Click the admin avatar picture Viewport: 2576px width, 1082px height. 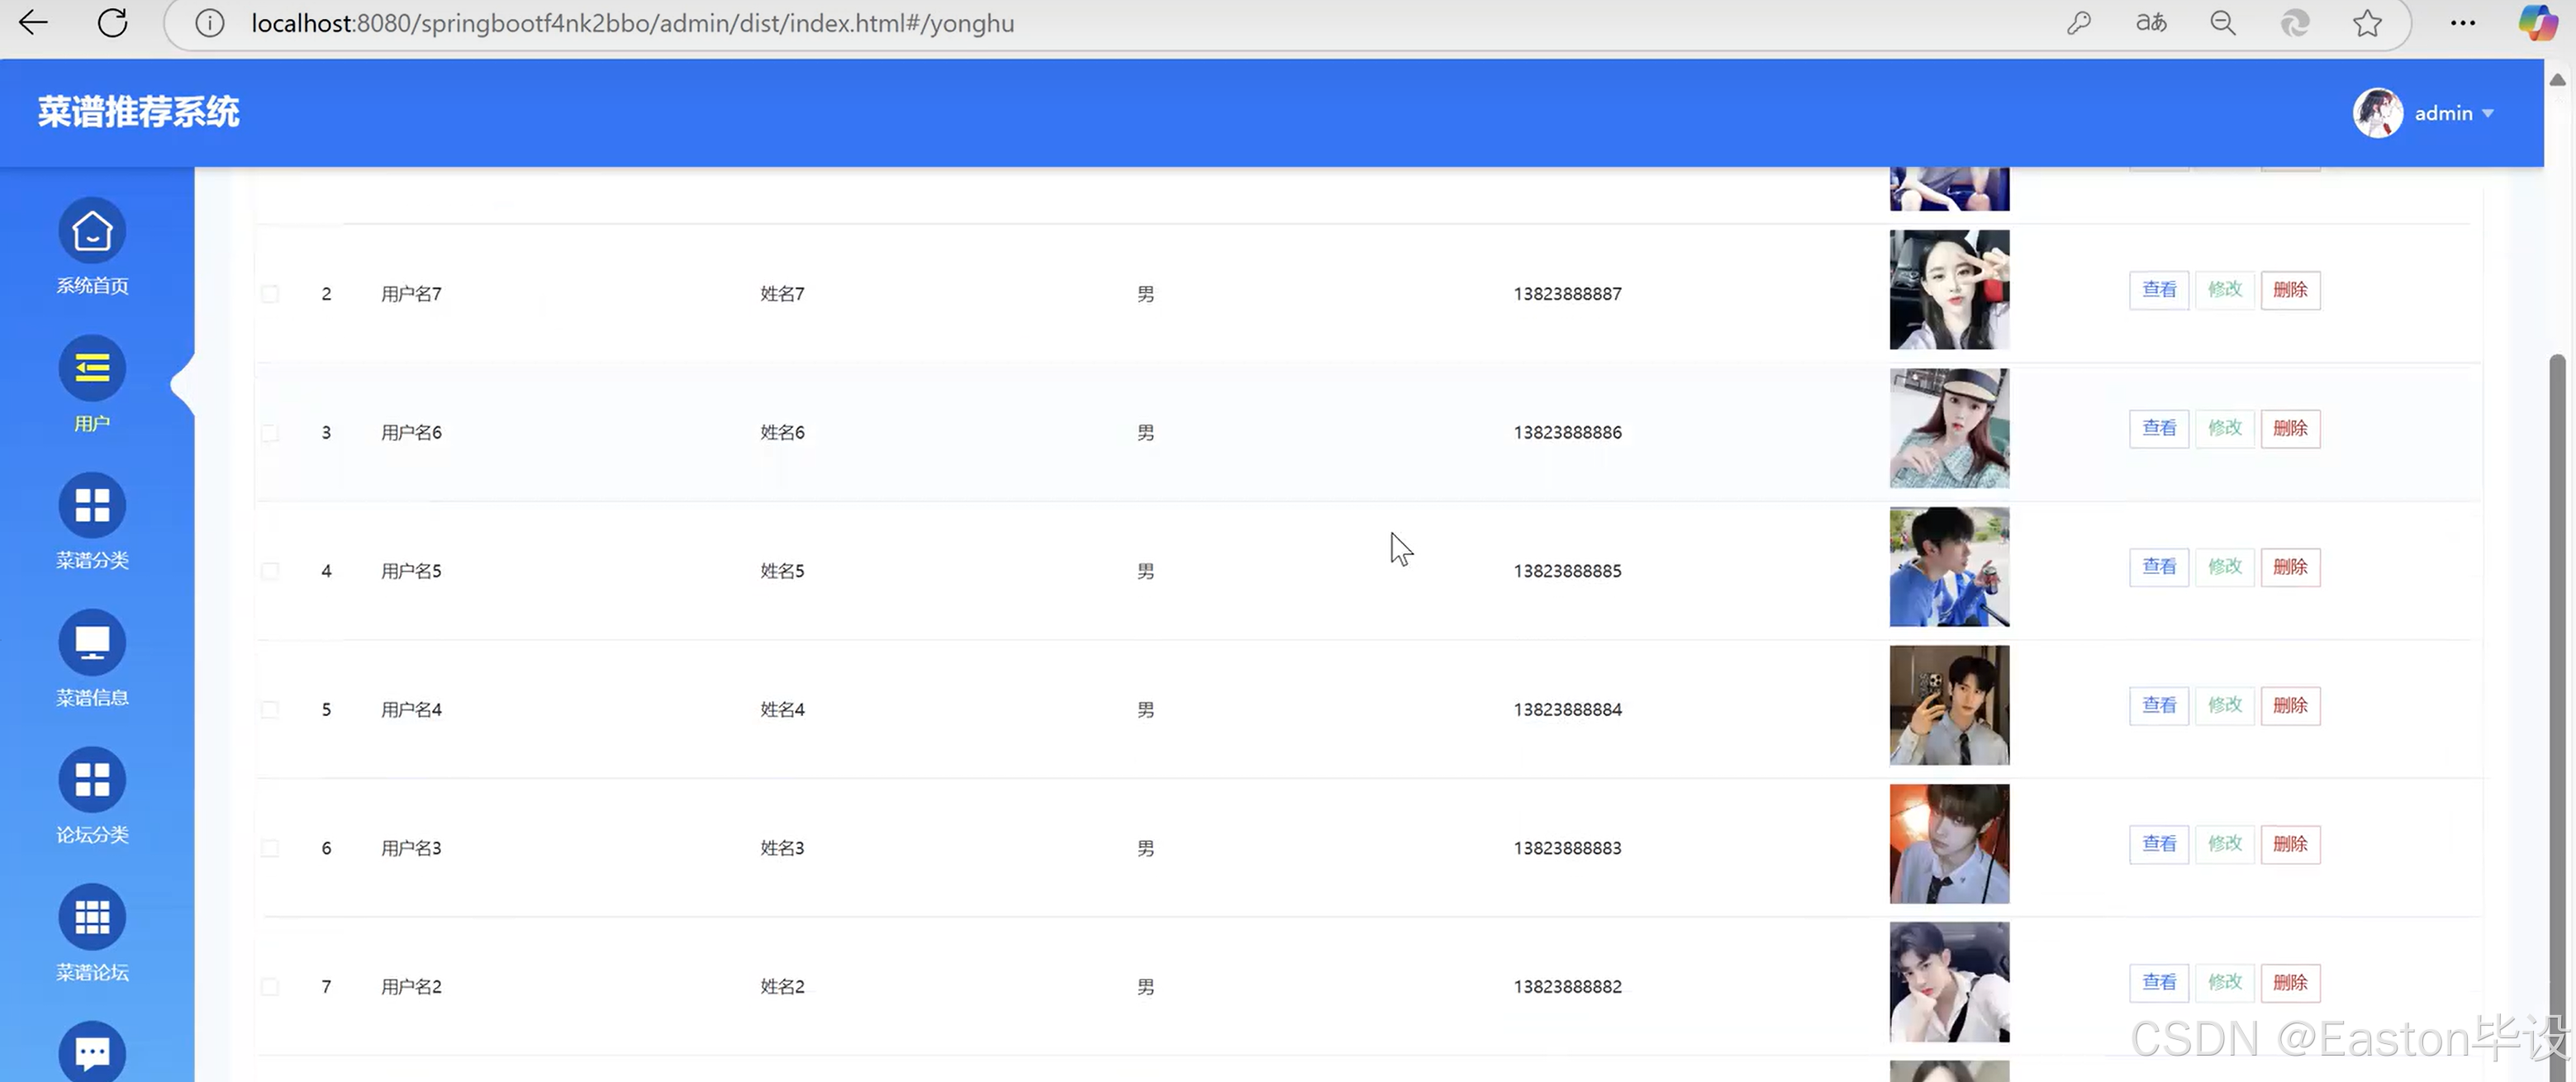click(2378, 113)
